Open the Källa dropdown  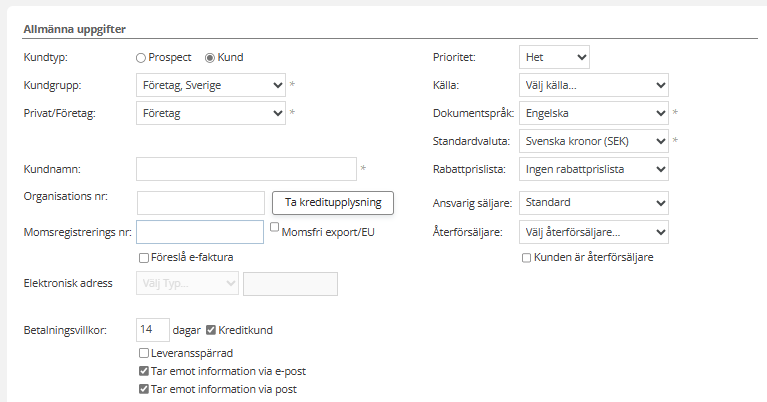point(593,85)
